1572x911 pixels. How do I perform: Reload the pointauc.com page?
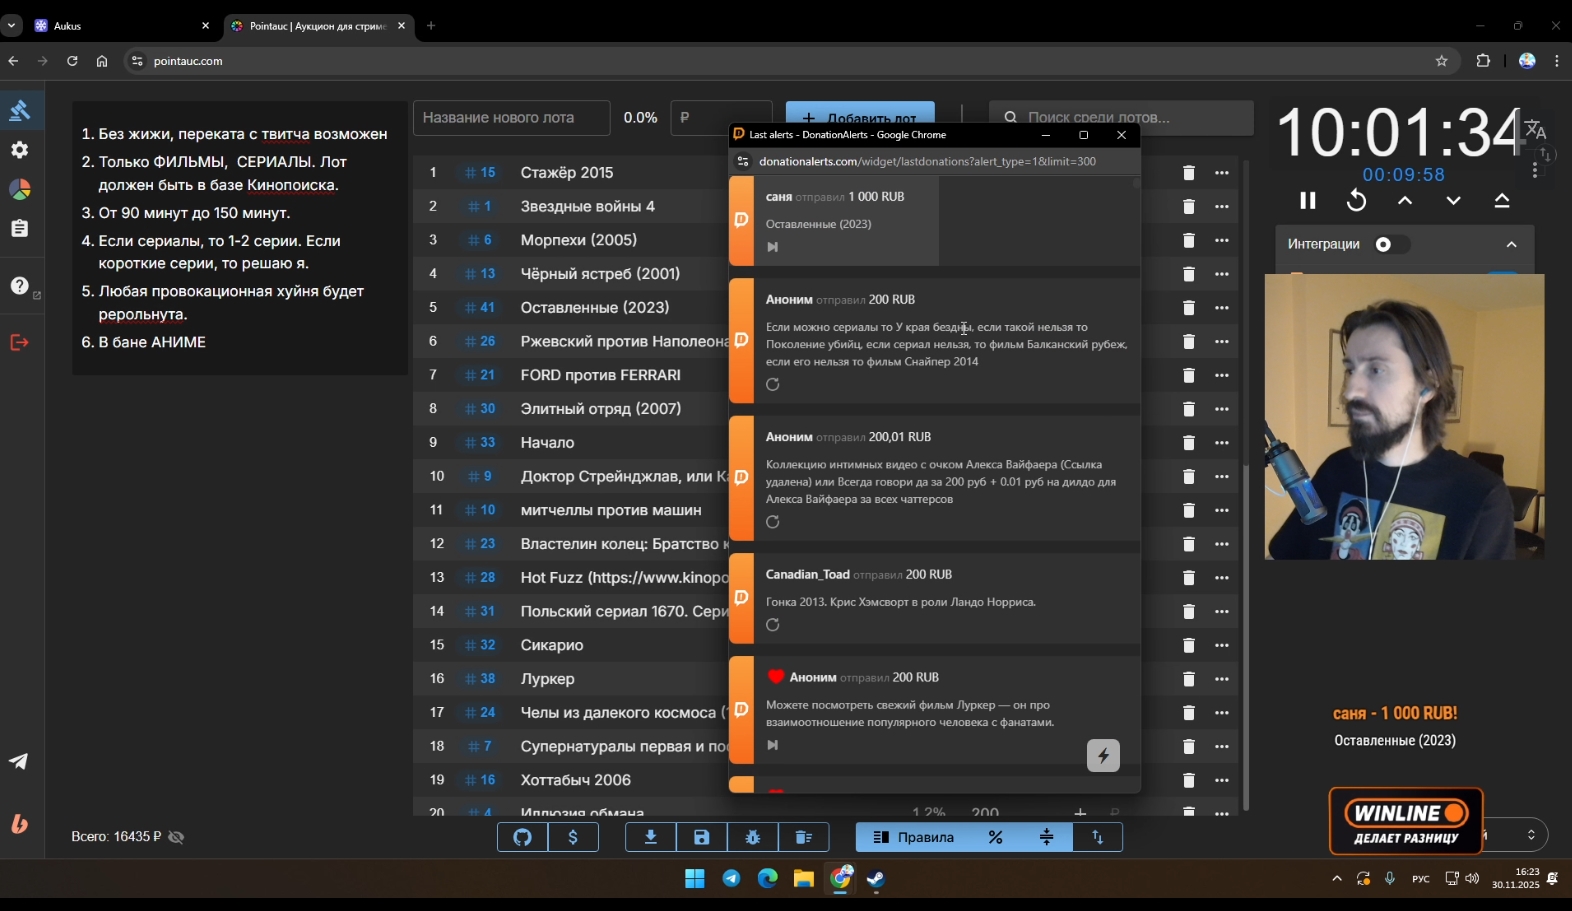point(72,61)
